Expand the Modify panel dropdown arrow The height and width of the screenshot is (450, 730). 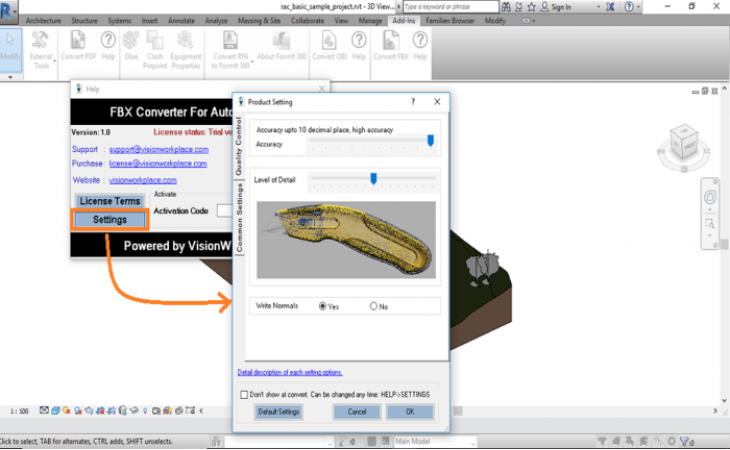[x=10, y=77]
